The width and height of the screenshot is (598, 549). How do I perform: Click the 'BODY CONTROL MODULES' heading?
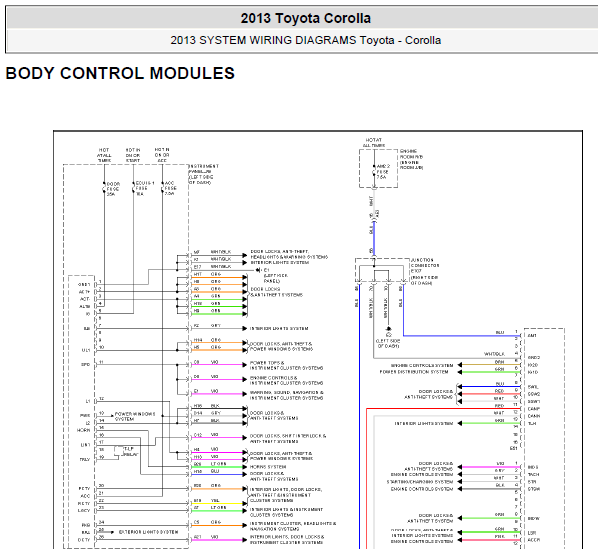point(120,73)
